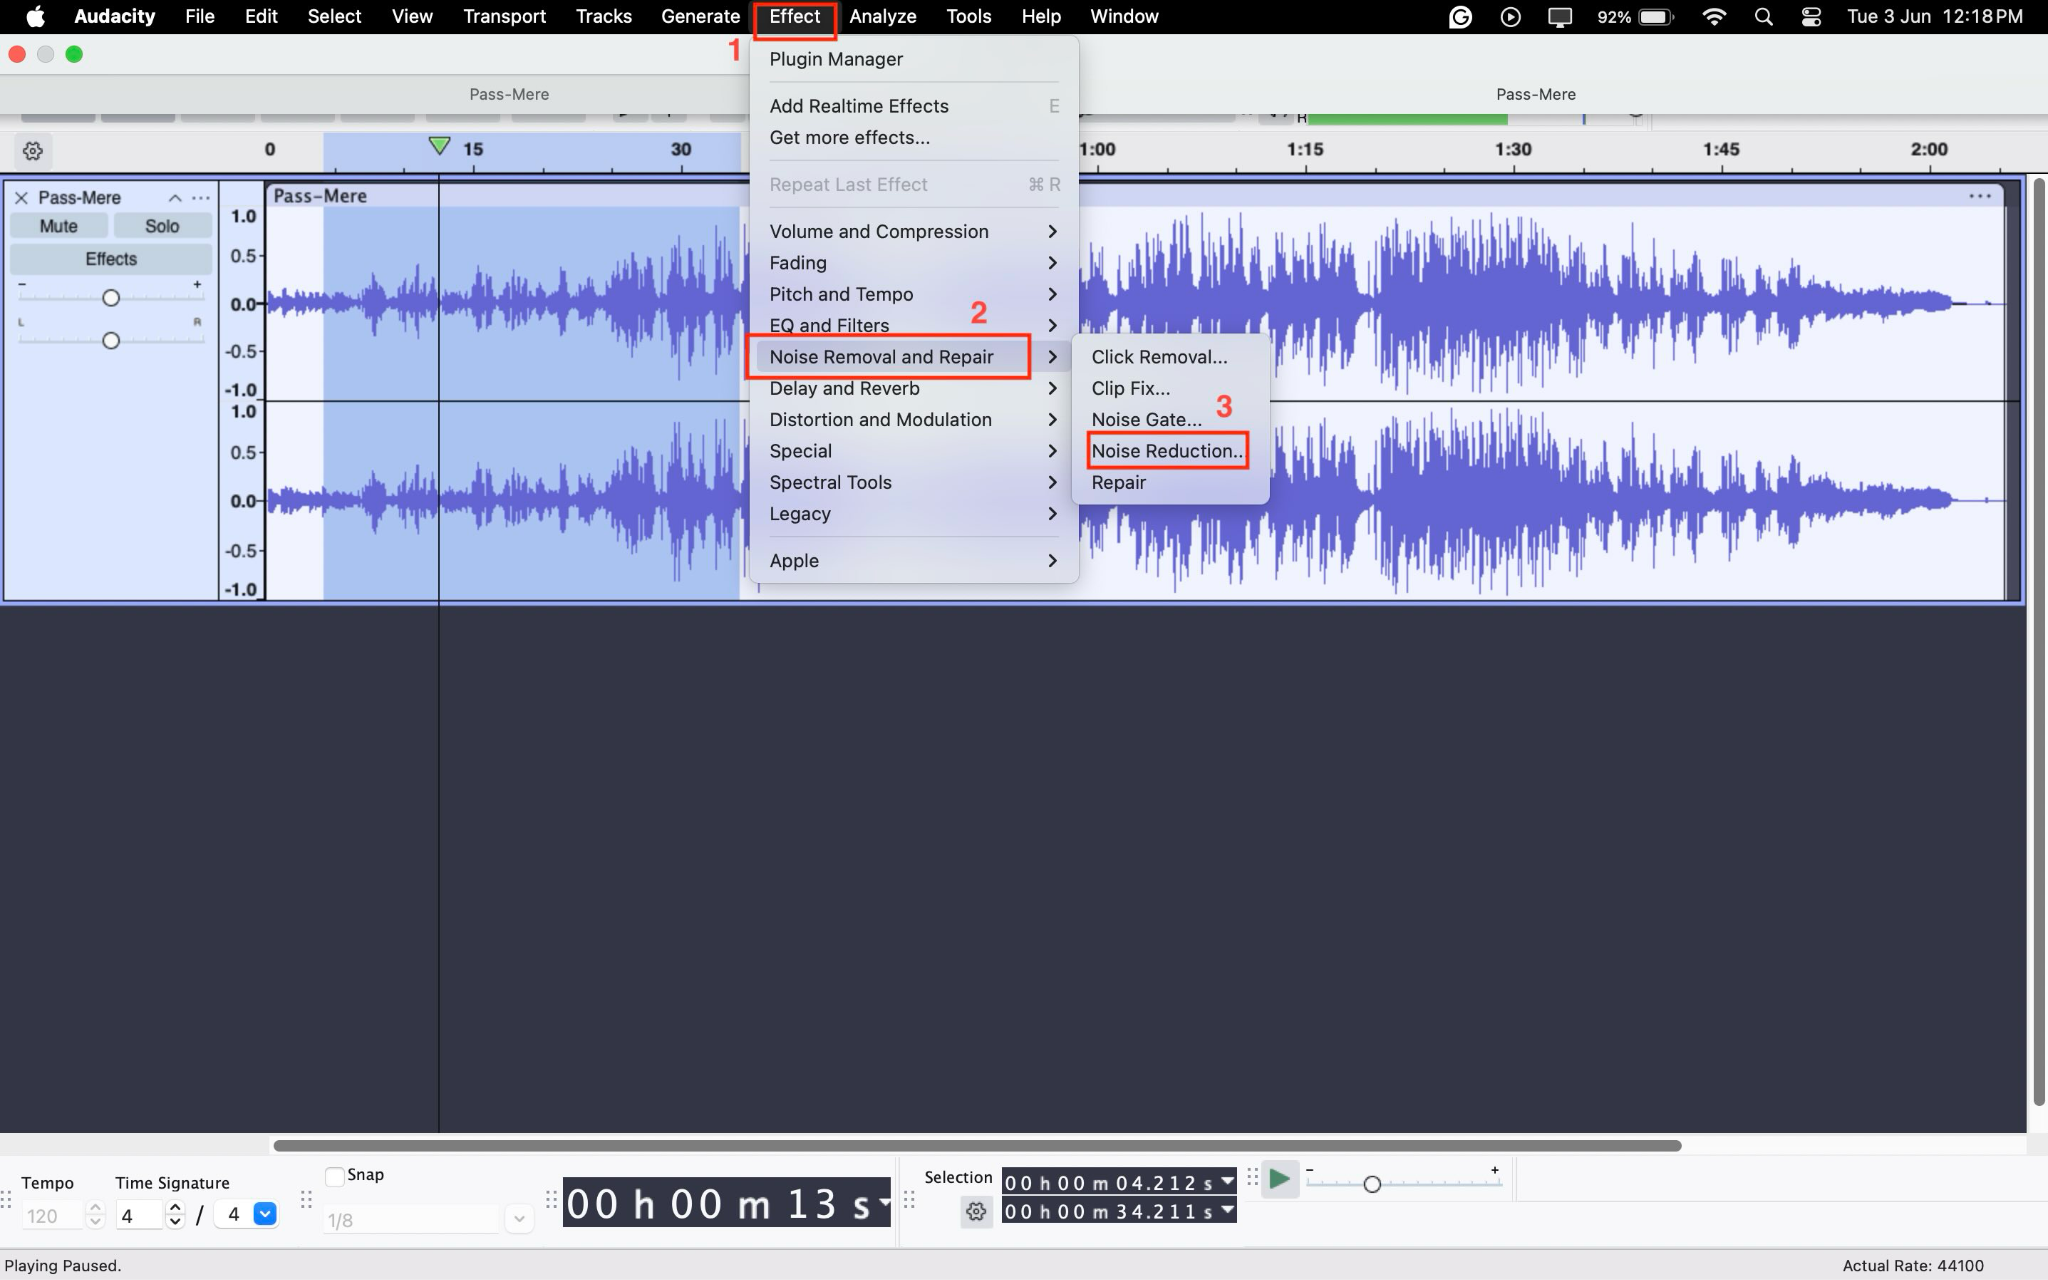This screenshot has width=2048, height=1280.
Task: Expand Volume and Compression submenu
Action: click(x=913, y=231)
